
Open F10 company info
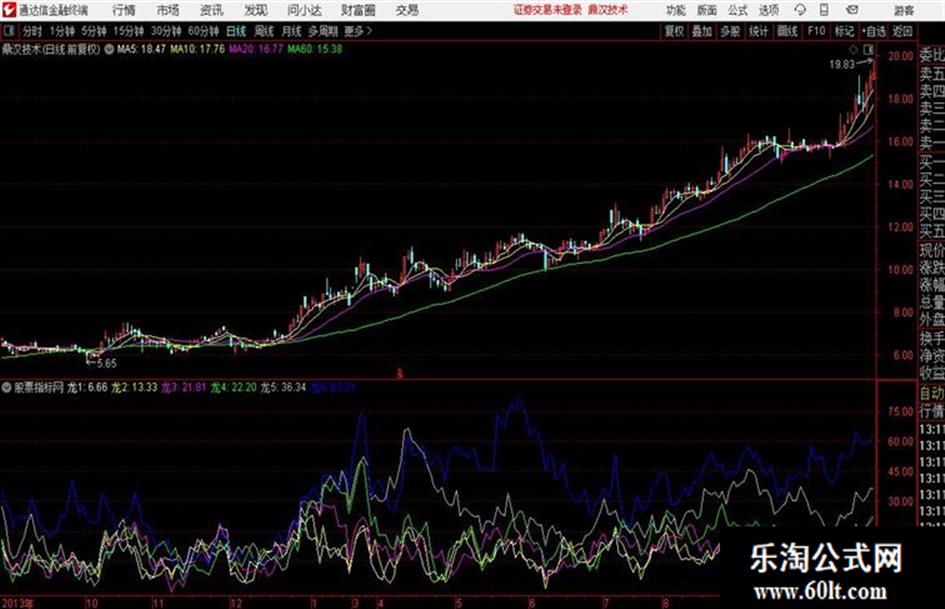coord(816,31)
